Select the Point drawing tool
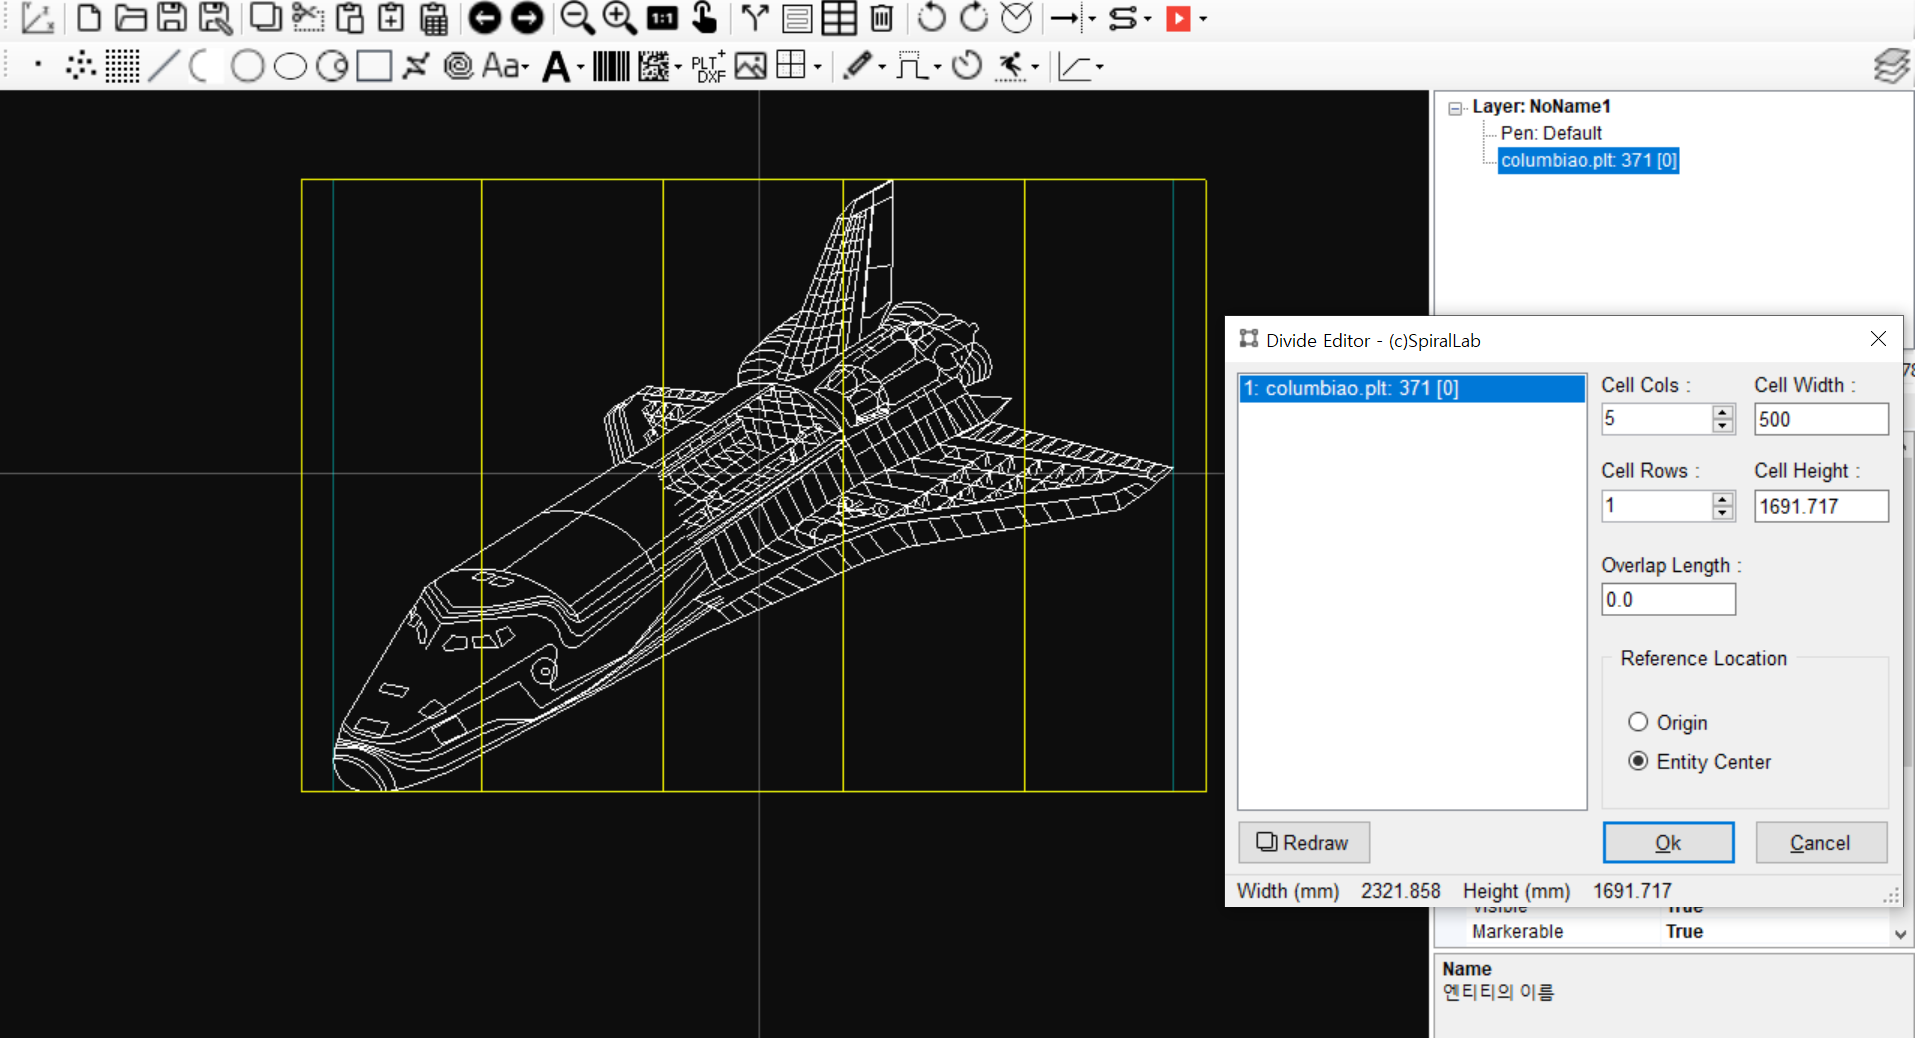Viewport: 1915px width, 1038px height. point(38,65)
